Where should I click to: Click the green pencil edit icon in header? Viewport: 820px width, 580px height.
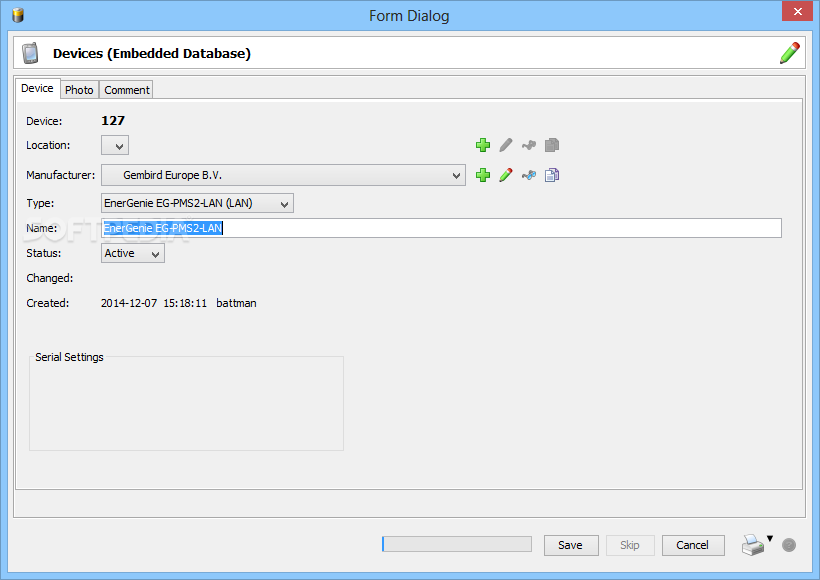pyautogui.click(x=789, y=53)
